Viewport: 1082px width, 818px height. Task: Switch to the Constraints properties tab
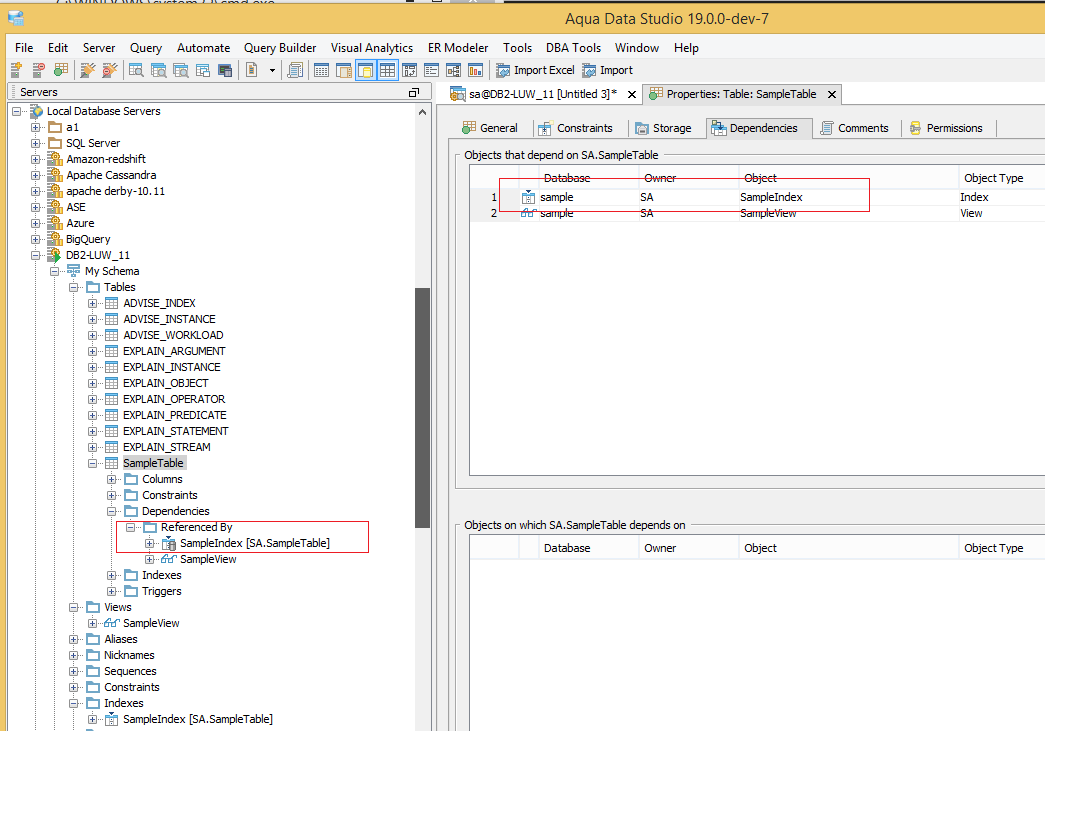coord(576,128)
